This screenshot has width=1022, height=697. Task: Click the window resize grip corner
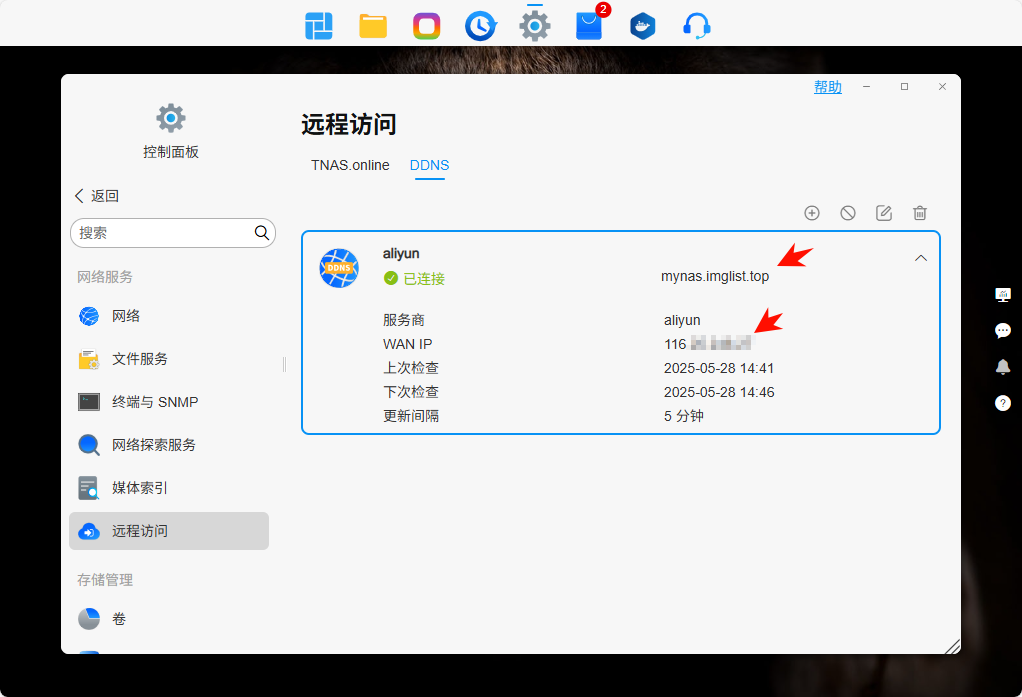(x=952, y=646)
